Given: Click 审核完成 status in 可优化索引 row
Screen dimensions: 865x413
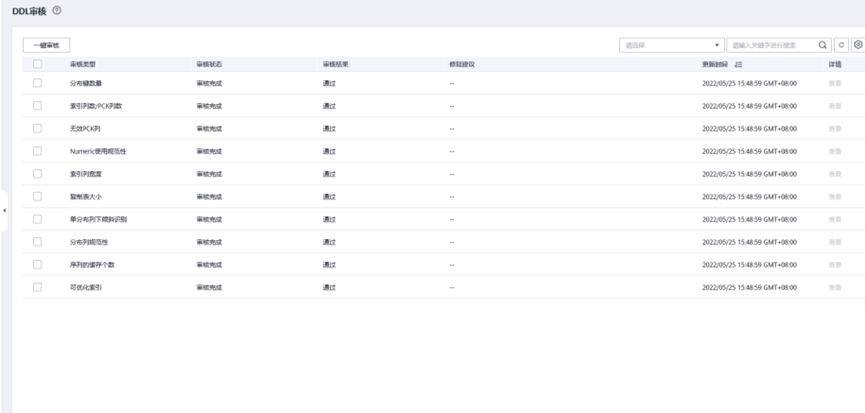Looking at the screenshot, I should [x=209, y=287].
